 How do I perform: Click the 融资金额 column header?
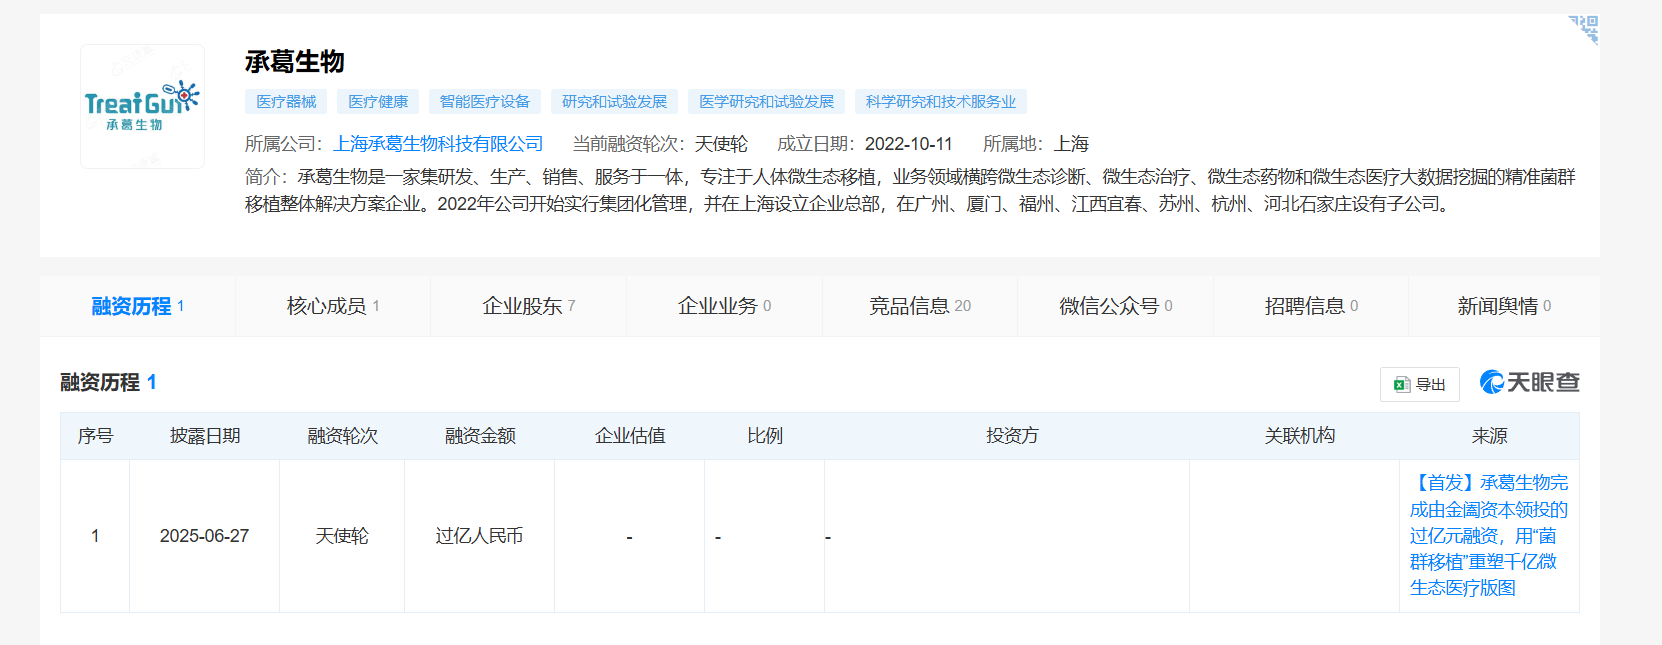pyautogui.click(x=480, y=436)
